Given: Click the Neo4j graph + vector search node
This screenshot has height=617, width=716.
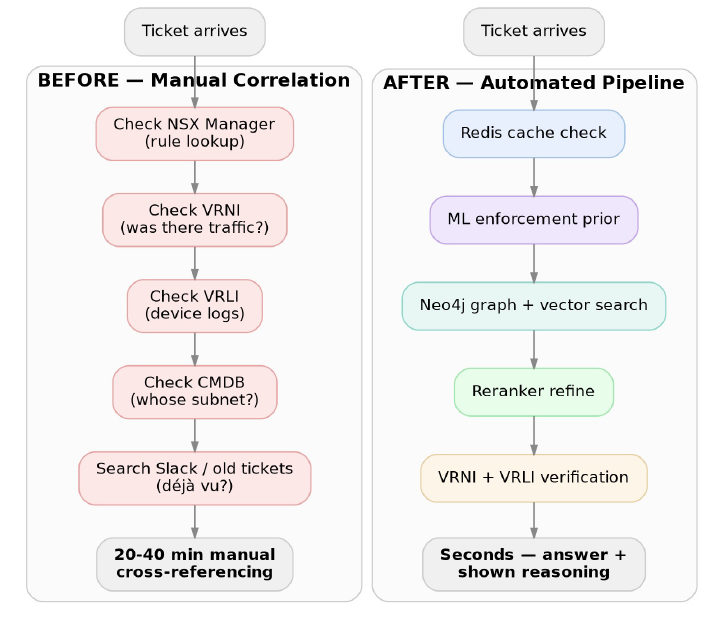Looking at the screenshot, I should pos(534,306).
